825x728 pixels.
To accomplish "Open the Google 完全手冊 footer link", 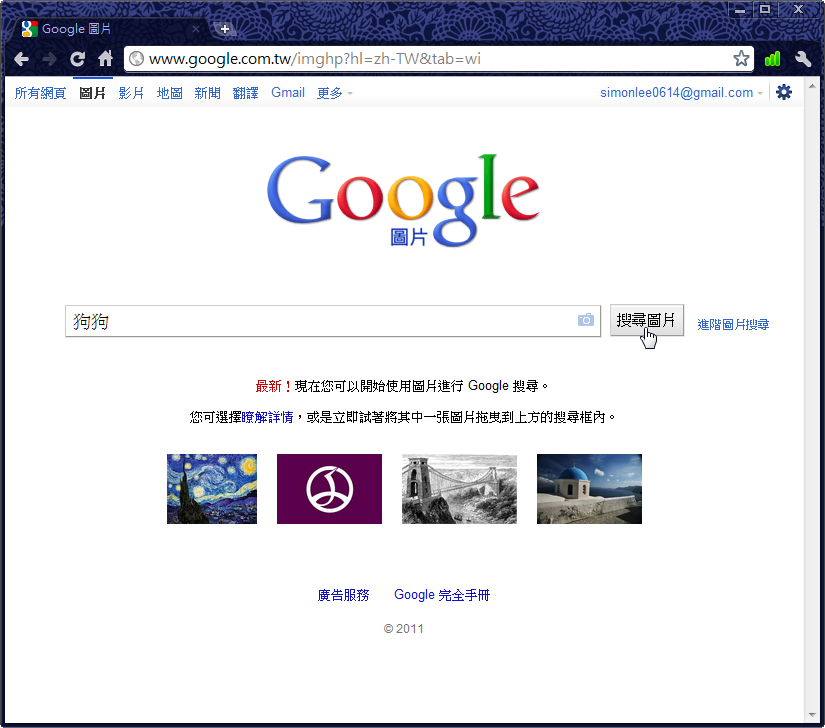I will (x=442, y=595).
